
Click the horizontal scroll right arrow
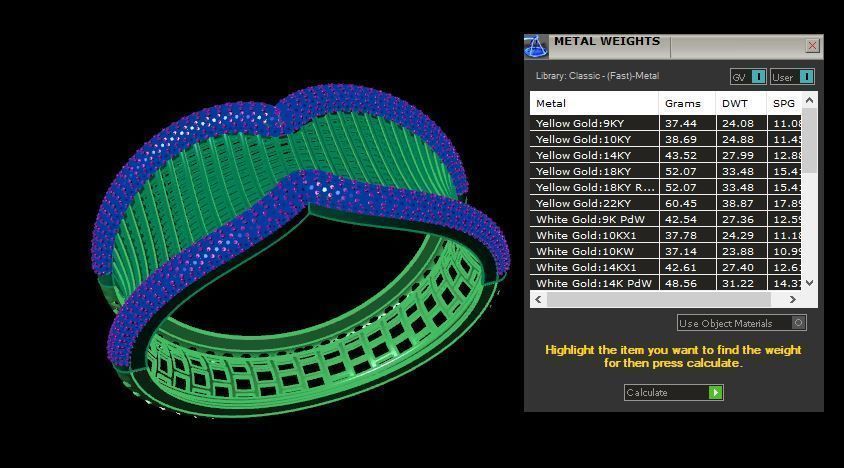click(x=793, y=299)
